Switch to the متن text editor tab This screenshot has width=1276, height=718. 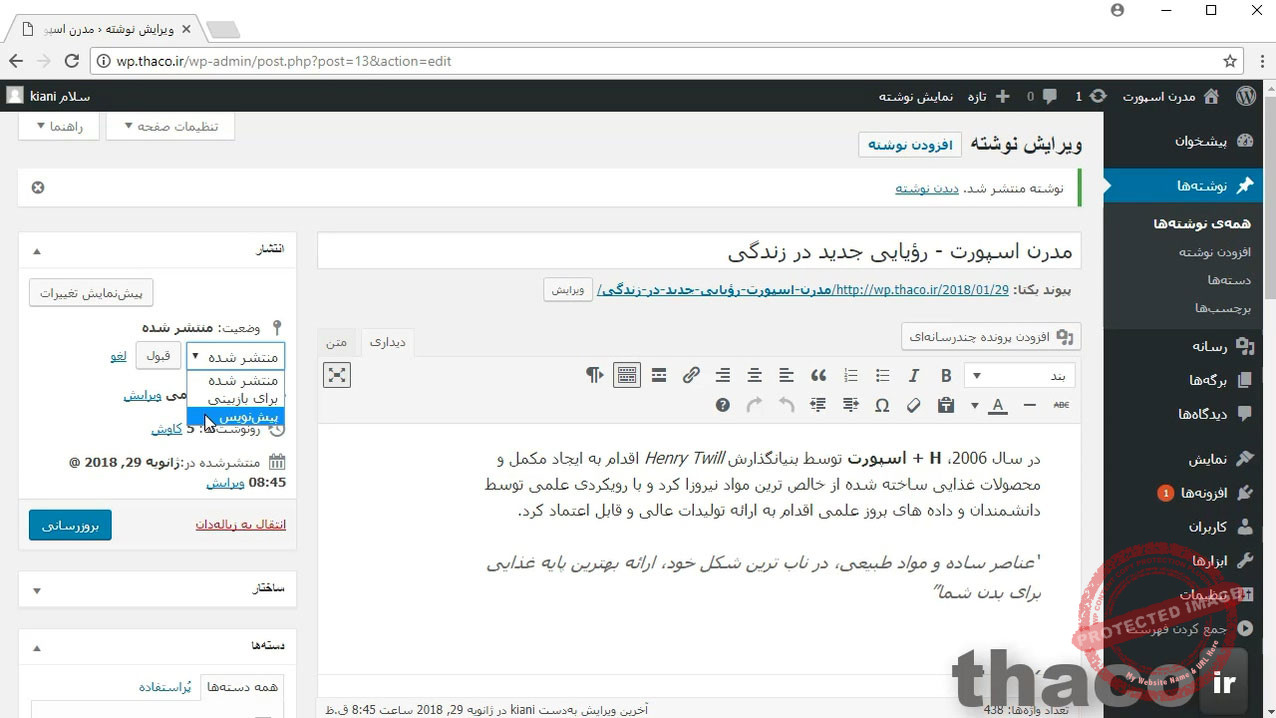(x=338, y=342)
